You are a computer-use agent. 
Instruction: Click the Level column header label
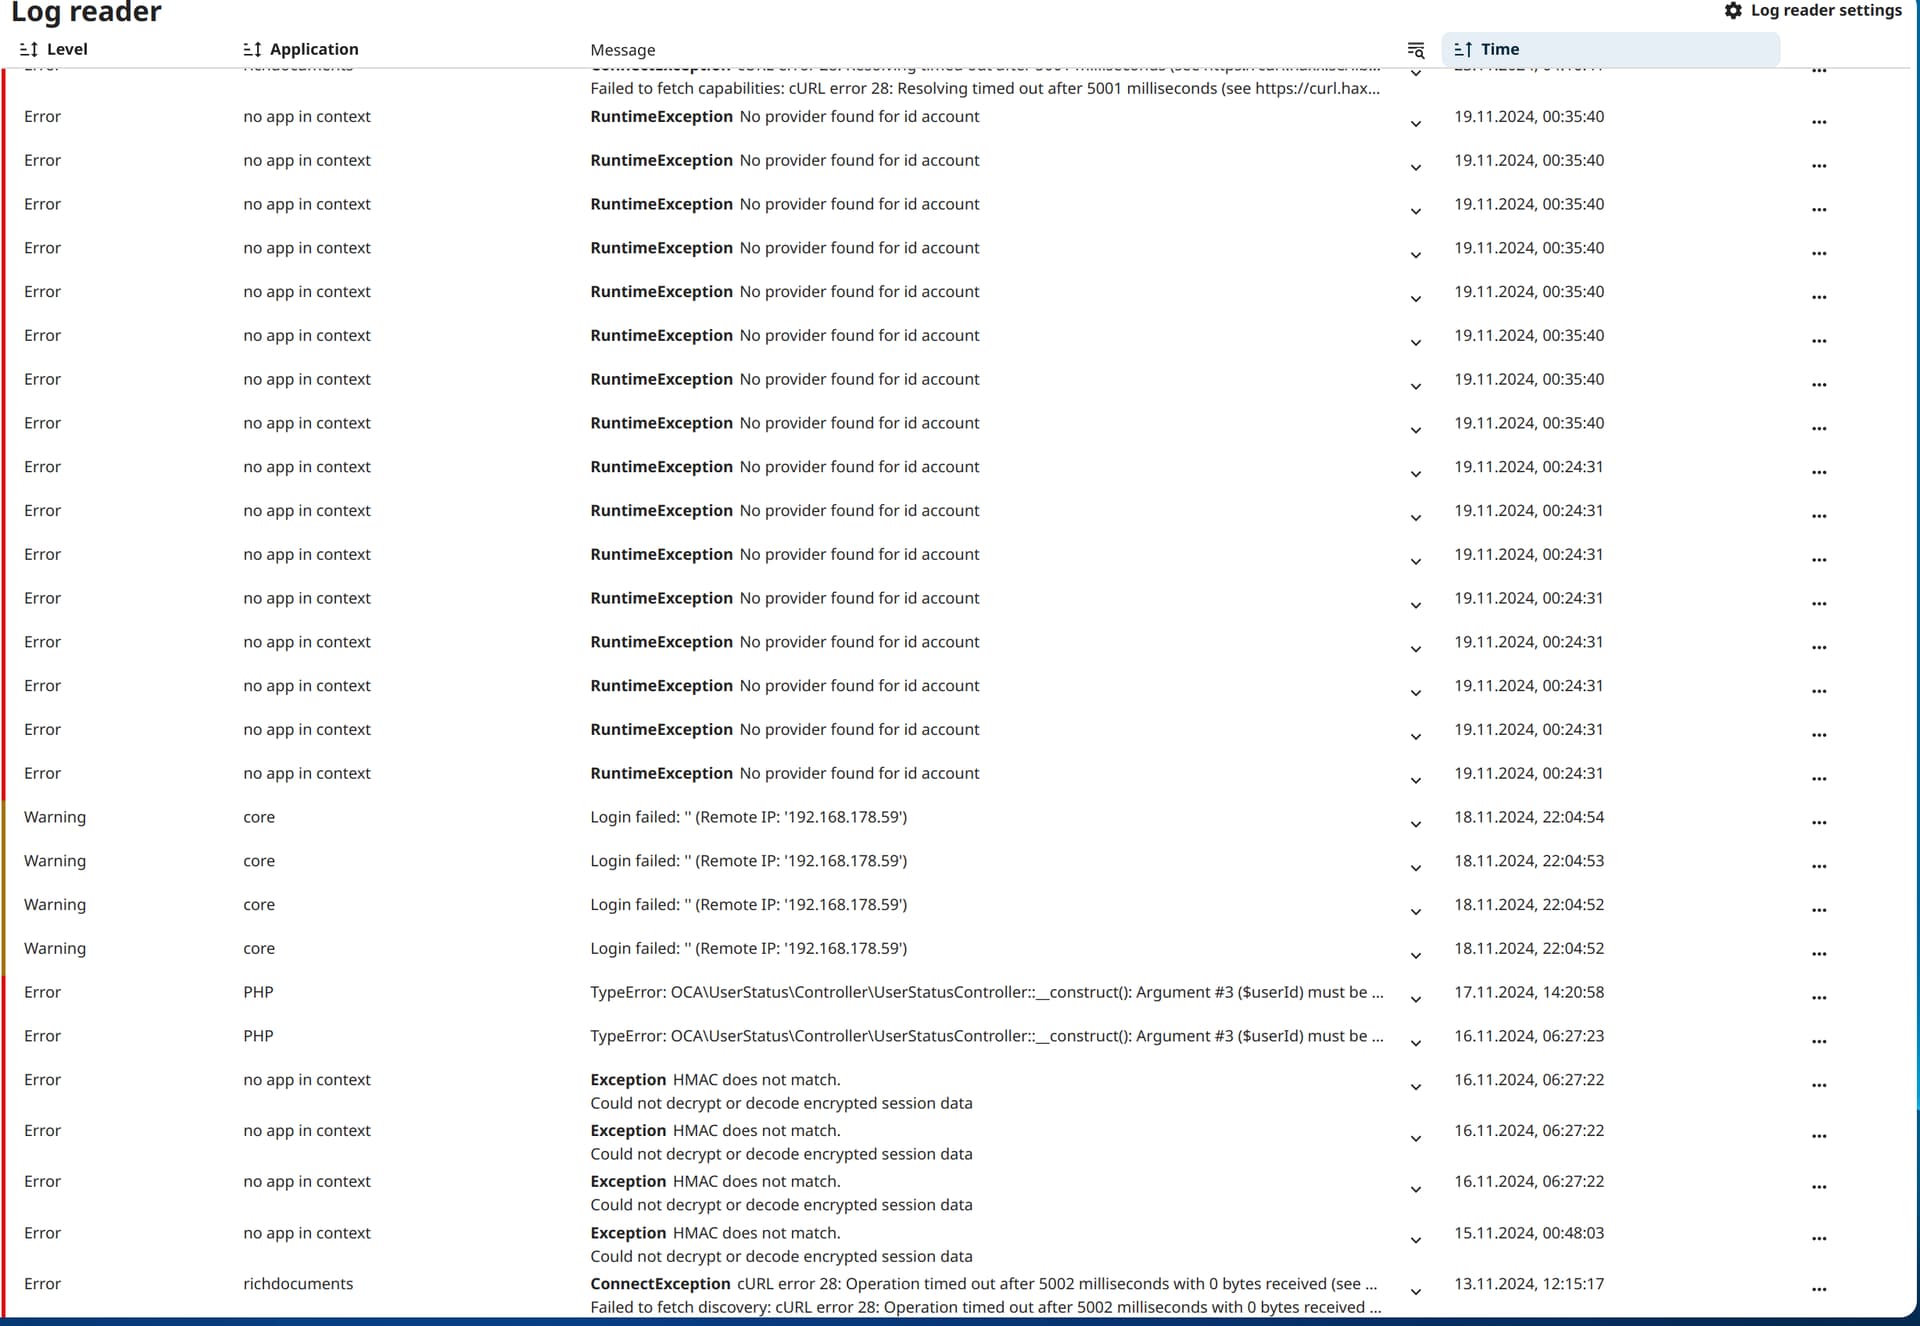pyautogui.click(x=67, y=49)
